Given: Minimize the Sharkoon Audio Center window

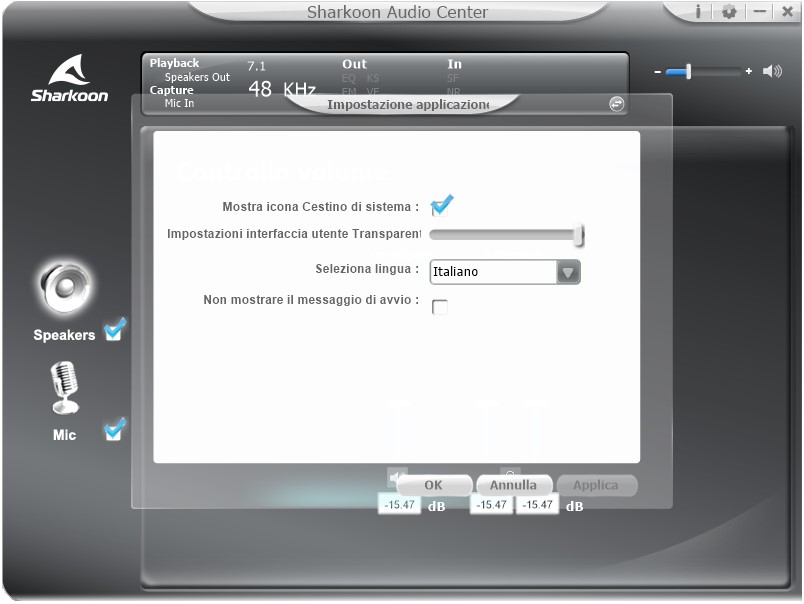Looking at the screenshot, I should pos(760,11).
